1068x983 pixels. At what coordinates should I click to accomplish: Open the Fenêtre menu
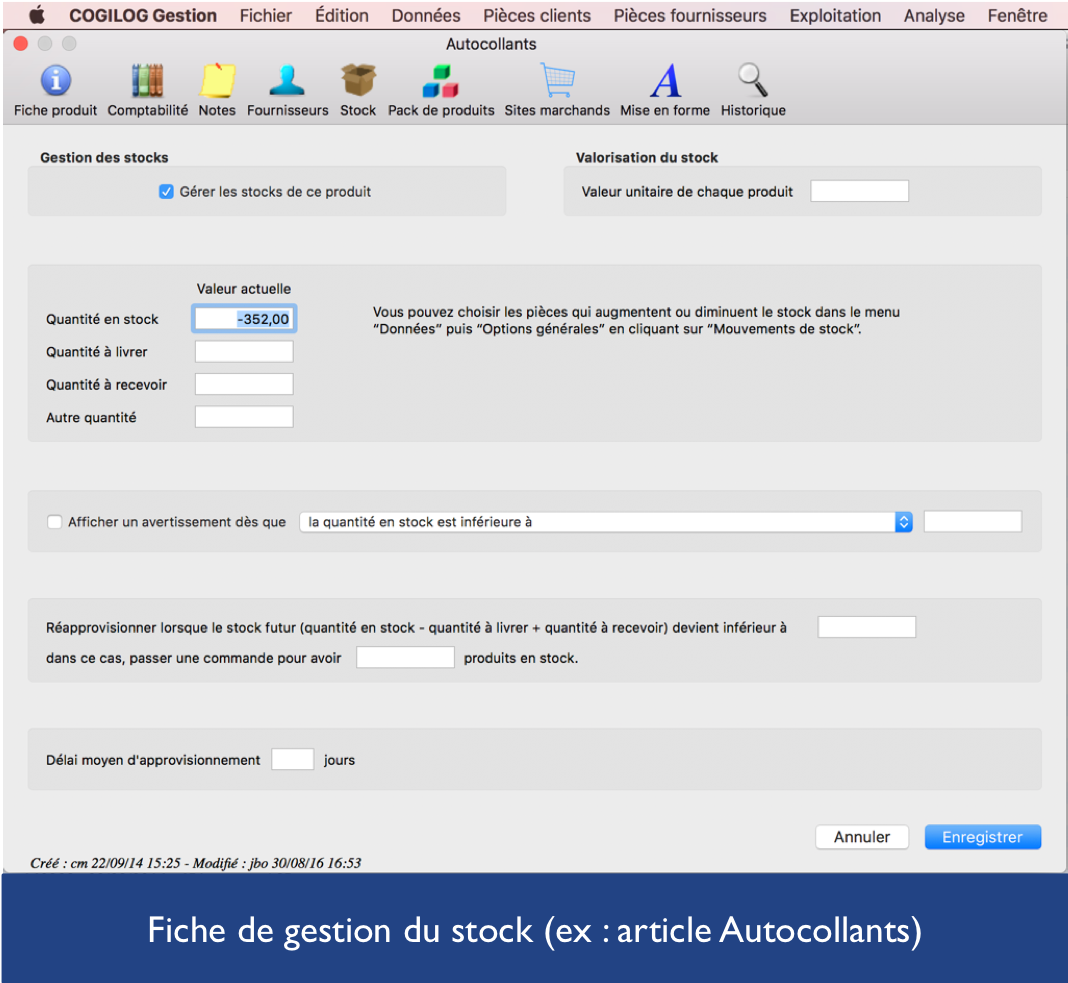point(1018,15)
